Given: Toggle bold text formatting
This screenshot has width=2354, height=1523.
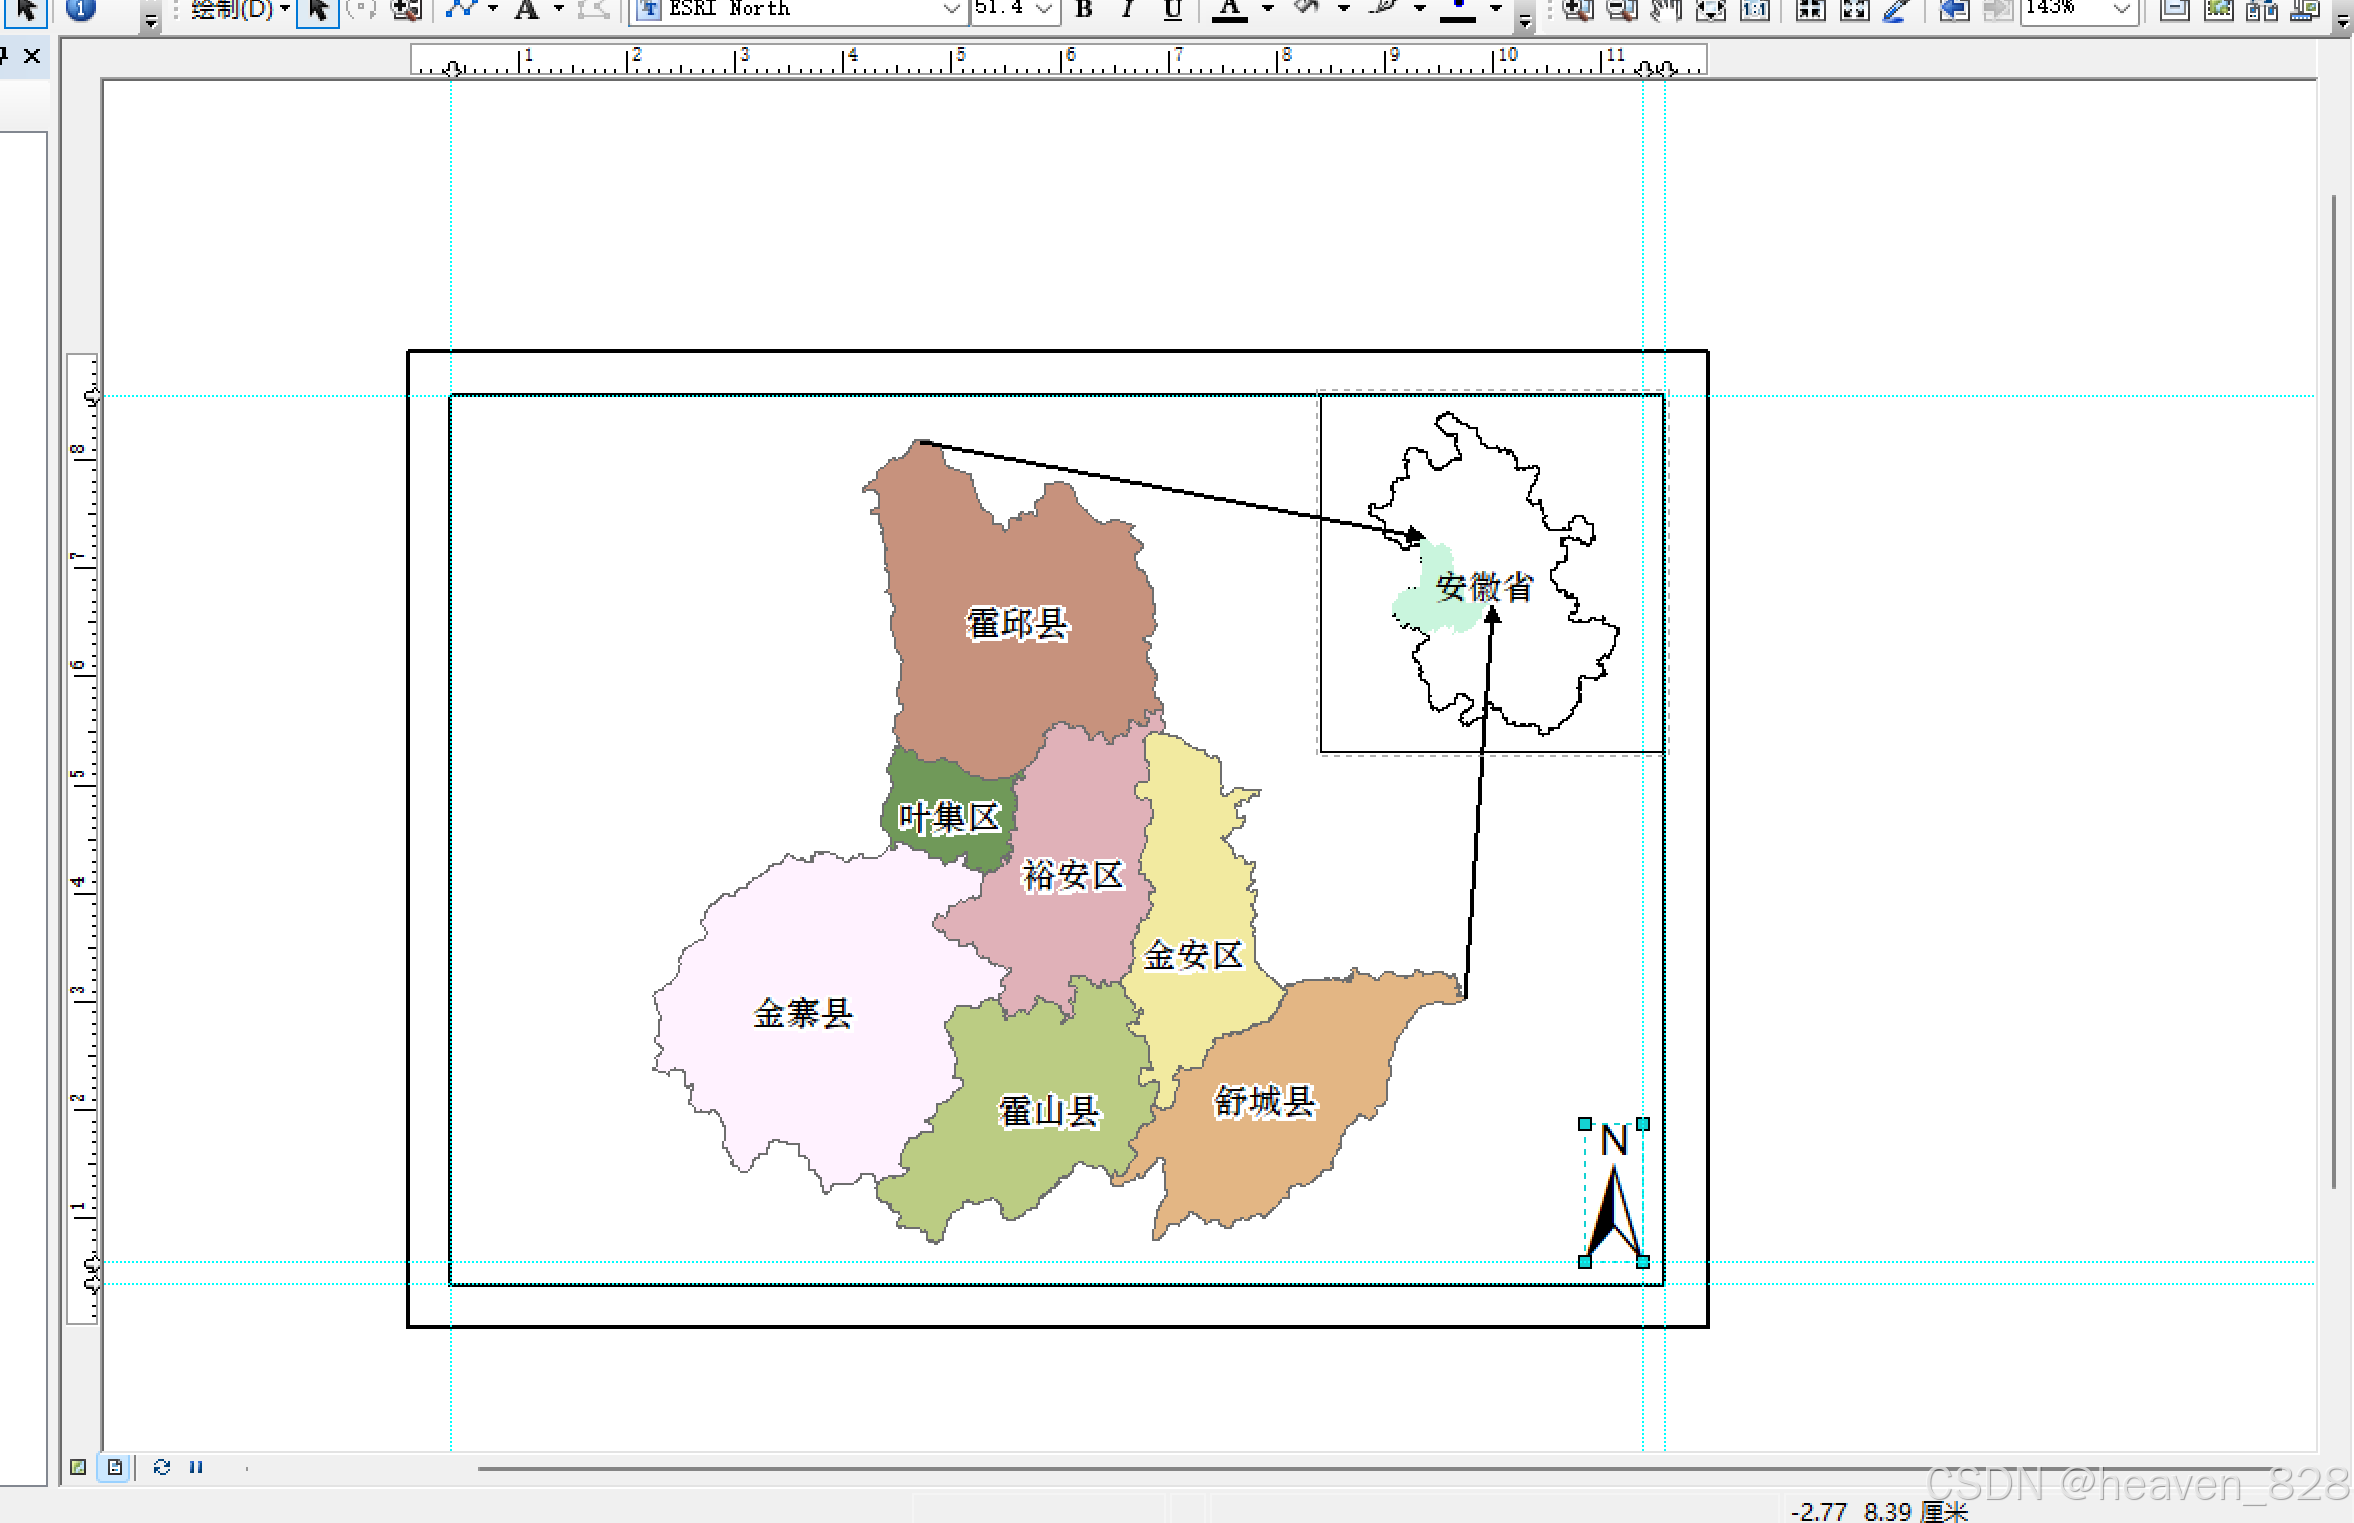Looking at the screenshot, I should [x=1084, y=10].
